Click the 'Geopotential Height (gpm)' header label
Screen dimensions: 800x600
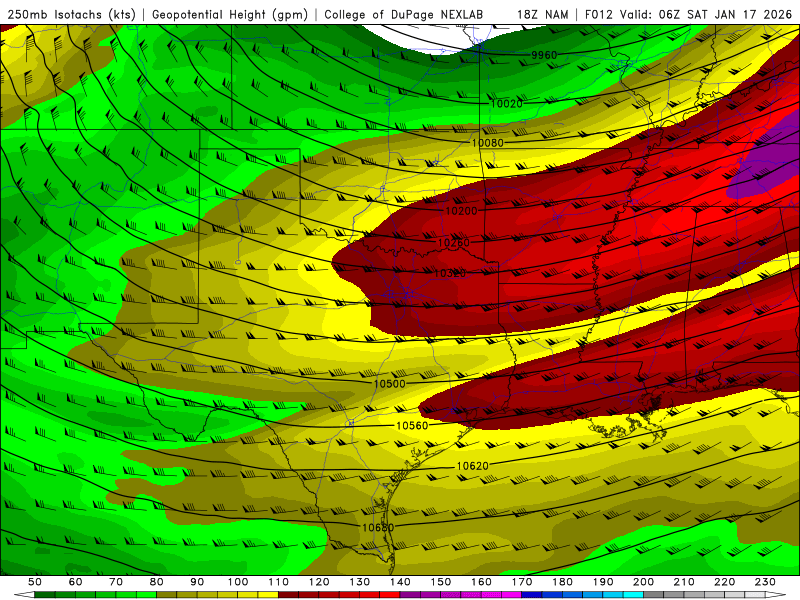230,14
